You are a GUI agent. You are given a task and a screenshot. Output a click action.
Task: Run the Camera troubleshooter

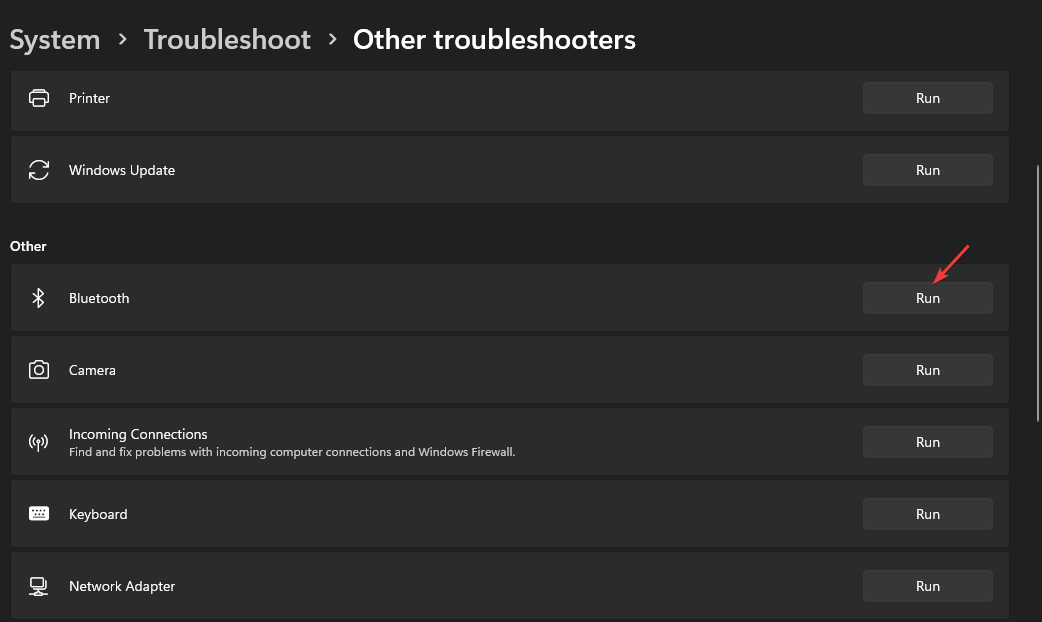[x=928, y=369]
